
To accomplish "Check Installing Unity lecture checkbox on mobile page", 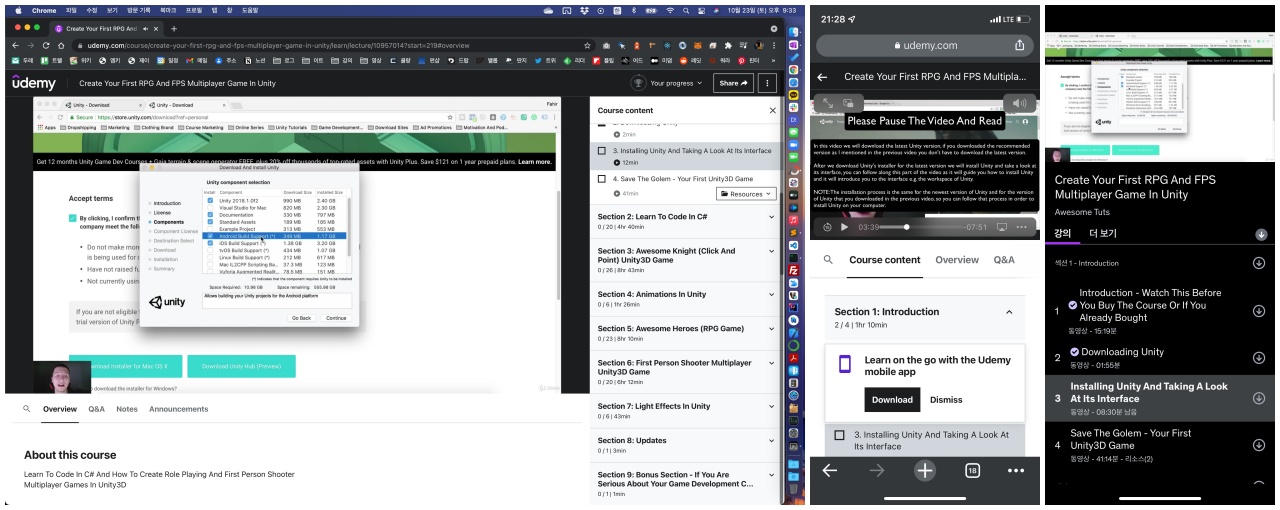I will point(840,435).
